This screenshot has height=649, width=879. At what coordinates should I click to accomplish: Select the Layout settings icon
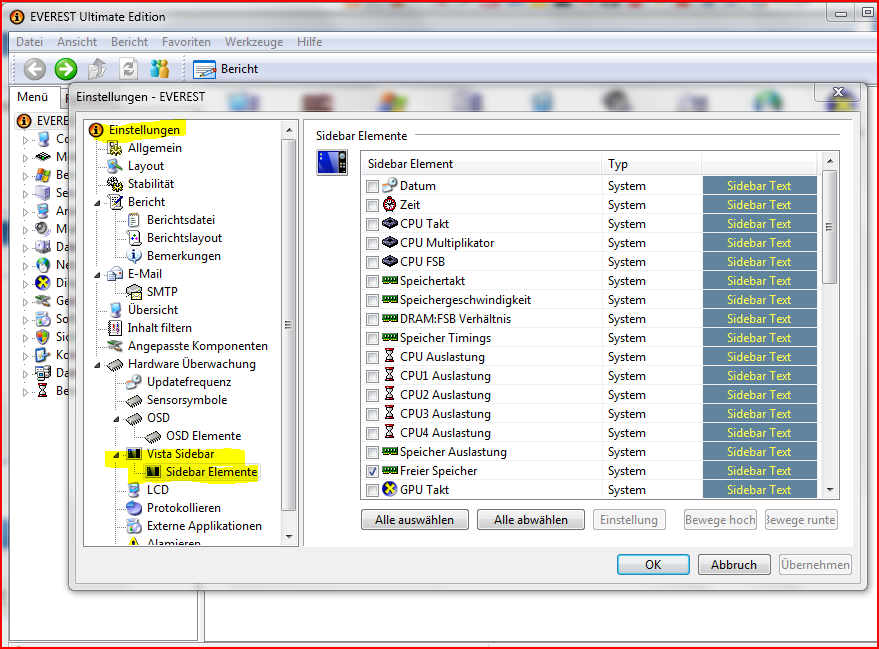[x=115, y=166]
